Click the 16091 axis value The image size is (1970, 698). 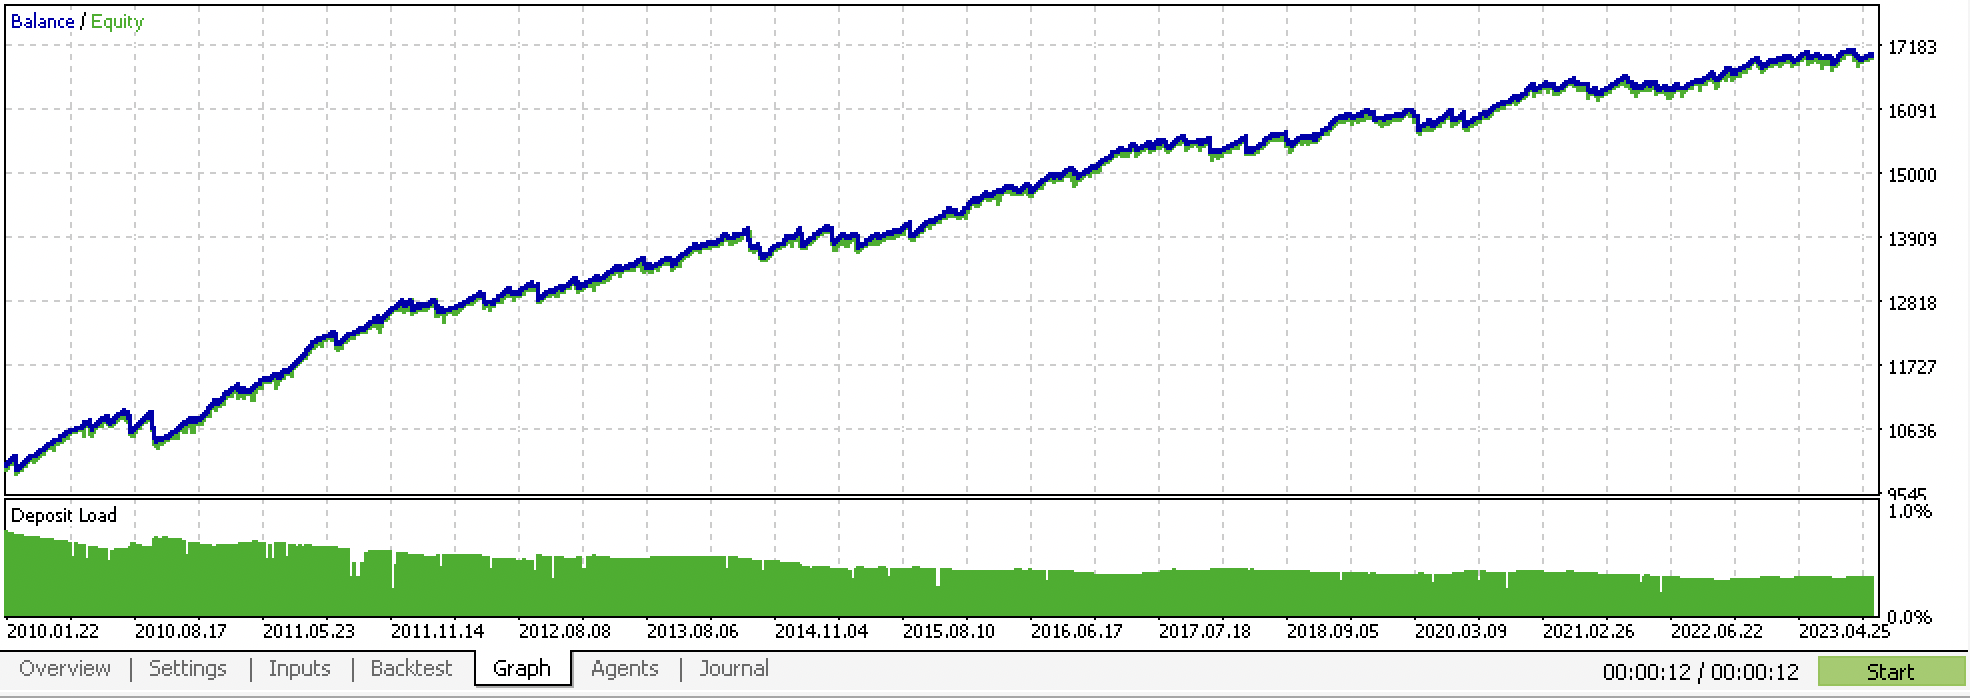1910,111
